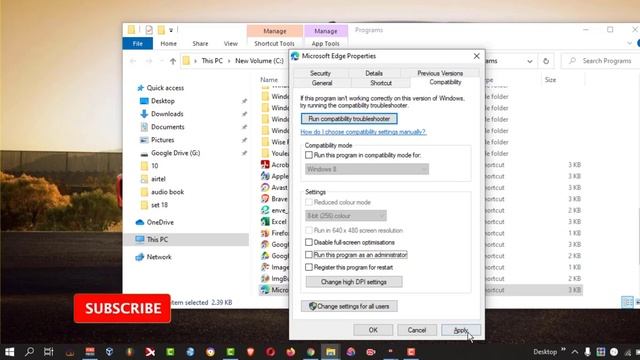Open the View ribbon tab
Image resolution: width=640 pixels, height=360 pixels.
231,43
